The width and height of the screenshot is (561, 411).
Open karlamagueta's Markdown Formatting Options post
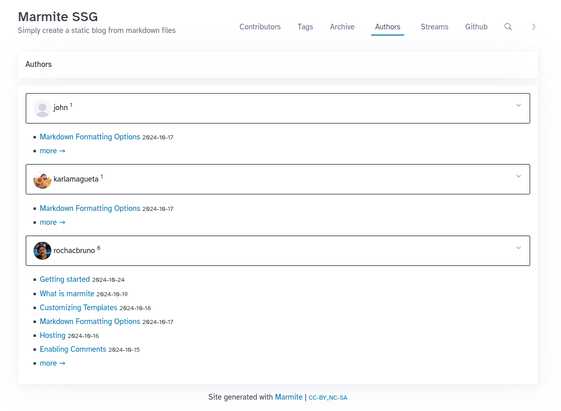(x=90, y=208)
